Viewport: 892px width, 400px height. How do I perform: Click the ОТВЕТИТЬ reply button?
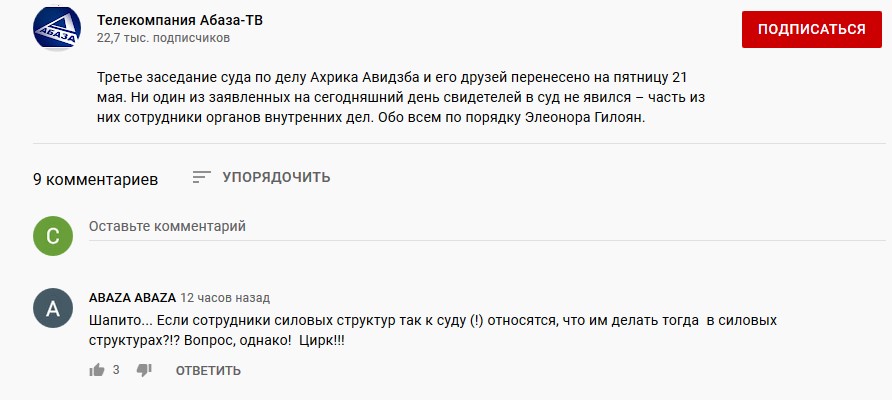point(208,371)
